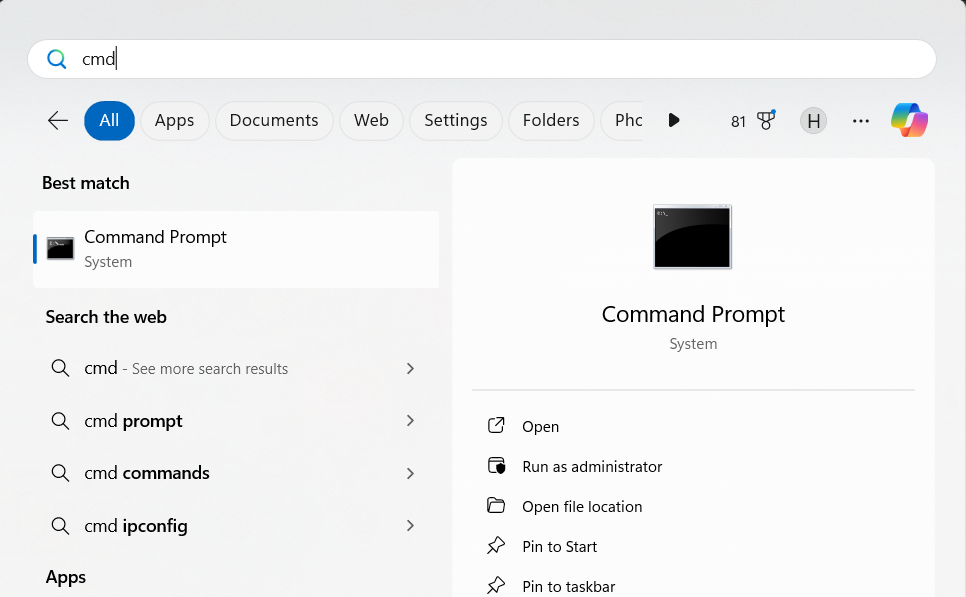This screenshot has height=597, width=966.
Task: Click the Apps section heading below web results
Action: pyautogui.click(x=66, y=577)
